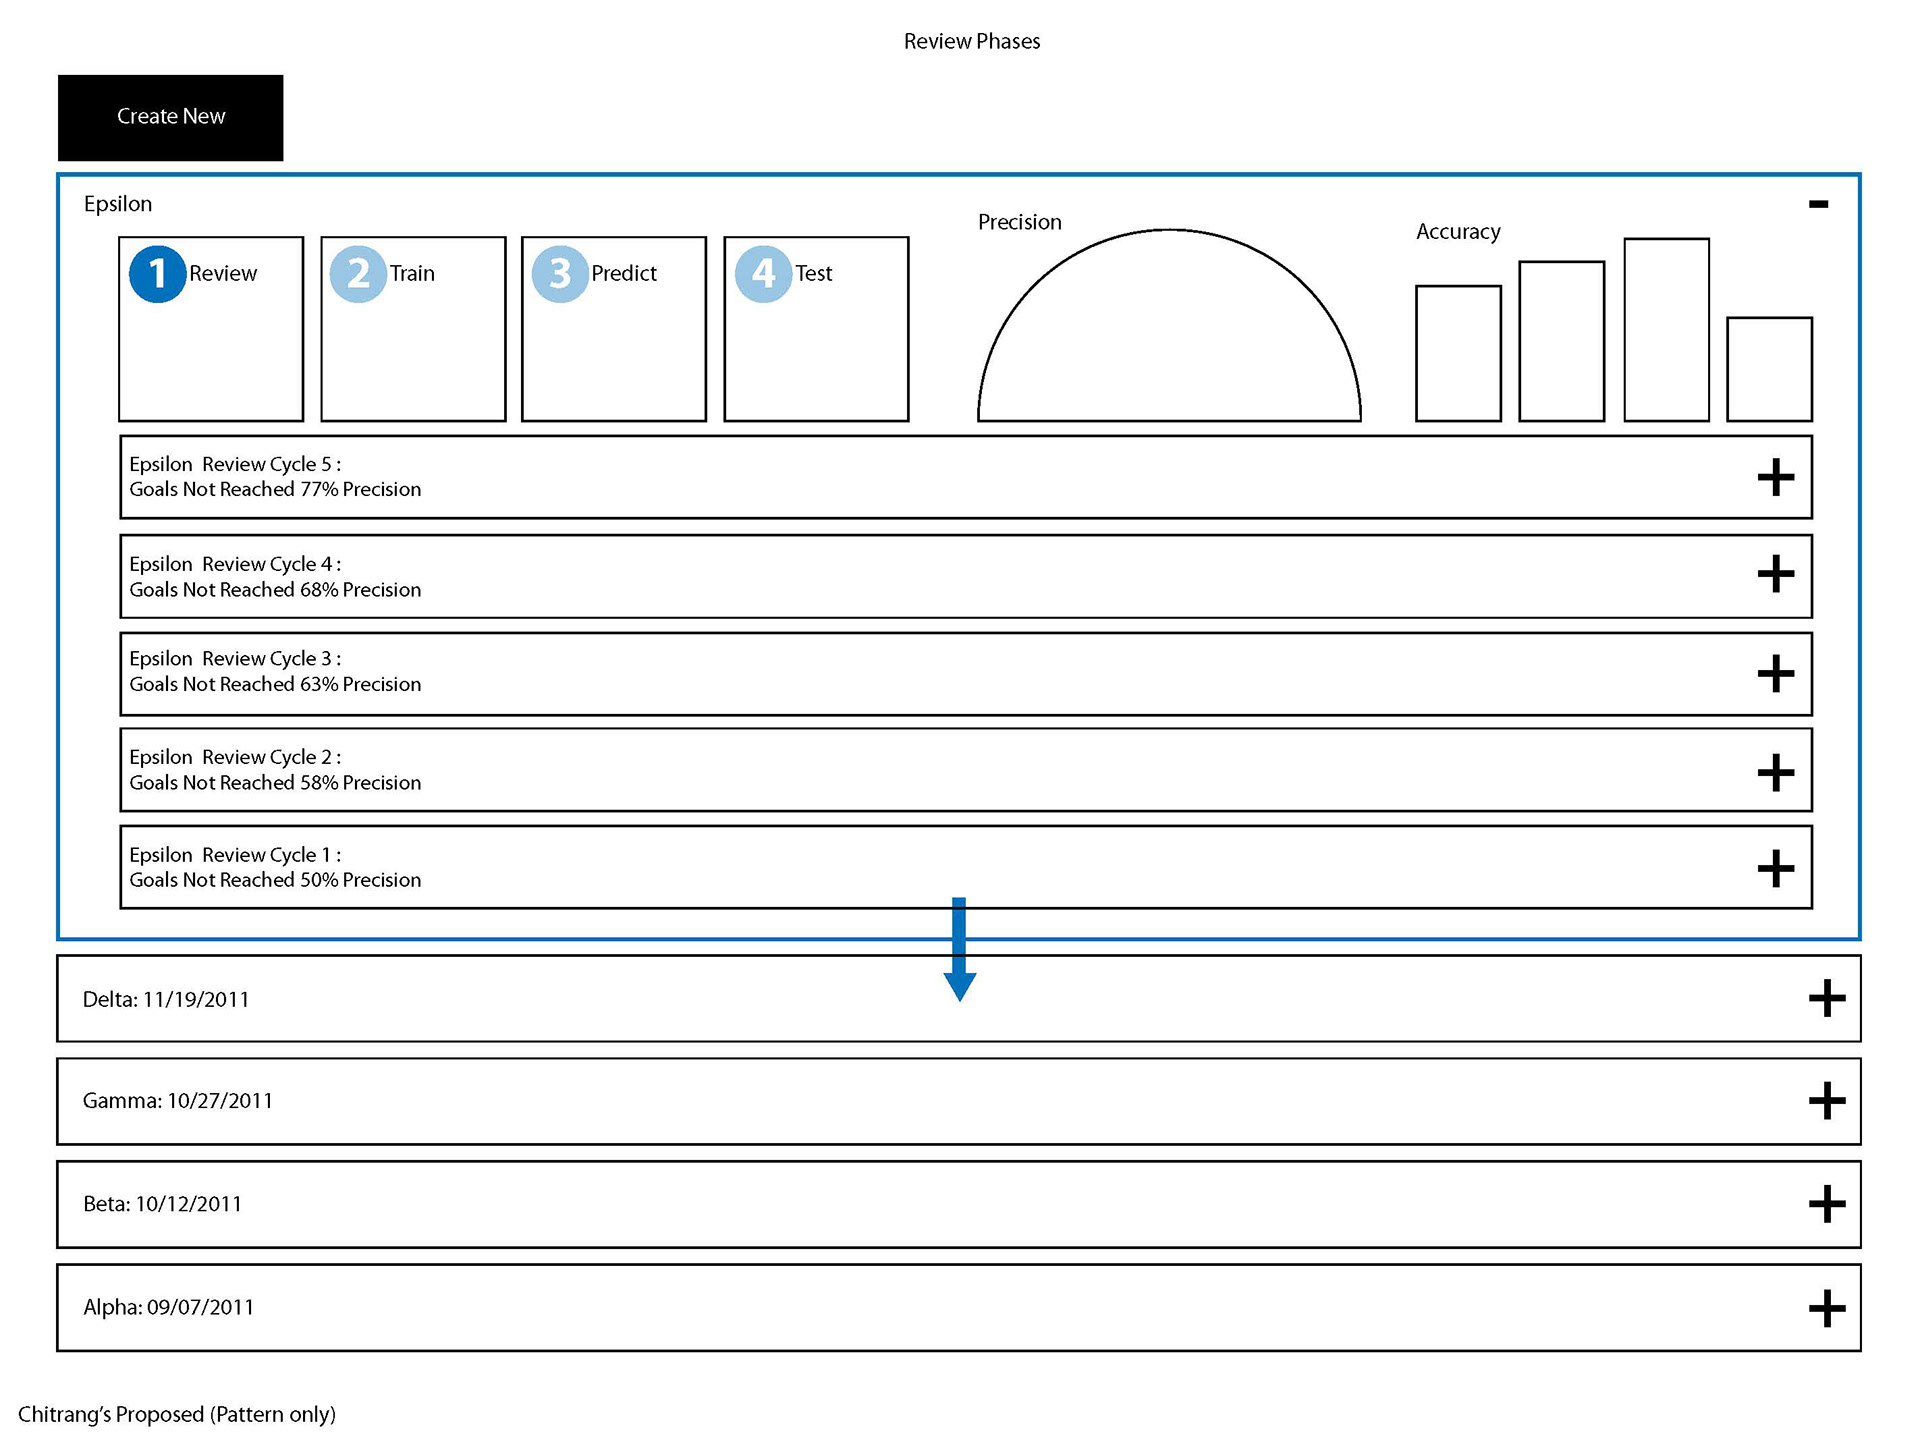Image resolution: width=1920 pixels, height=1440 pixels.
Task: Click 'Epsilon Review Cycle 3 :' title text
Action: 235,659
